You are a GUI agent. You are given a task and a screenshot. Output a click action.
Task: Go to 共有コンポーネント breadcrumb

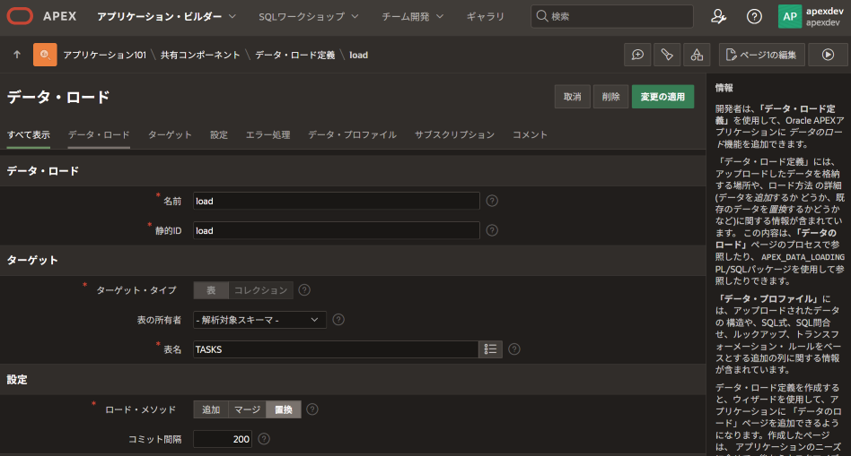tap(200, 55)
